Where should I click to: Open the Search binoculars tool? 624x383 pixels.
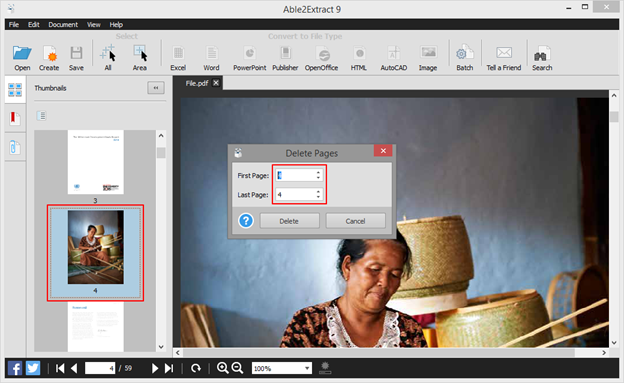542,53
